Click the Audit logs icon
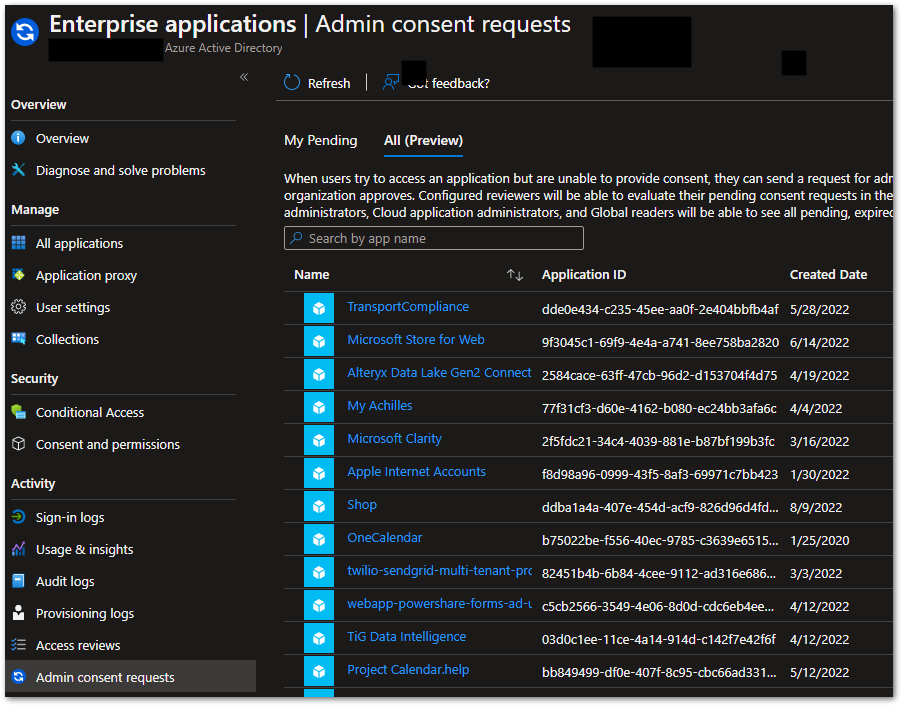This screenshot has height=706, width=902. pos(18,581)
